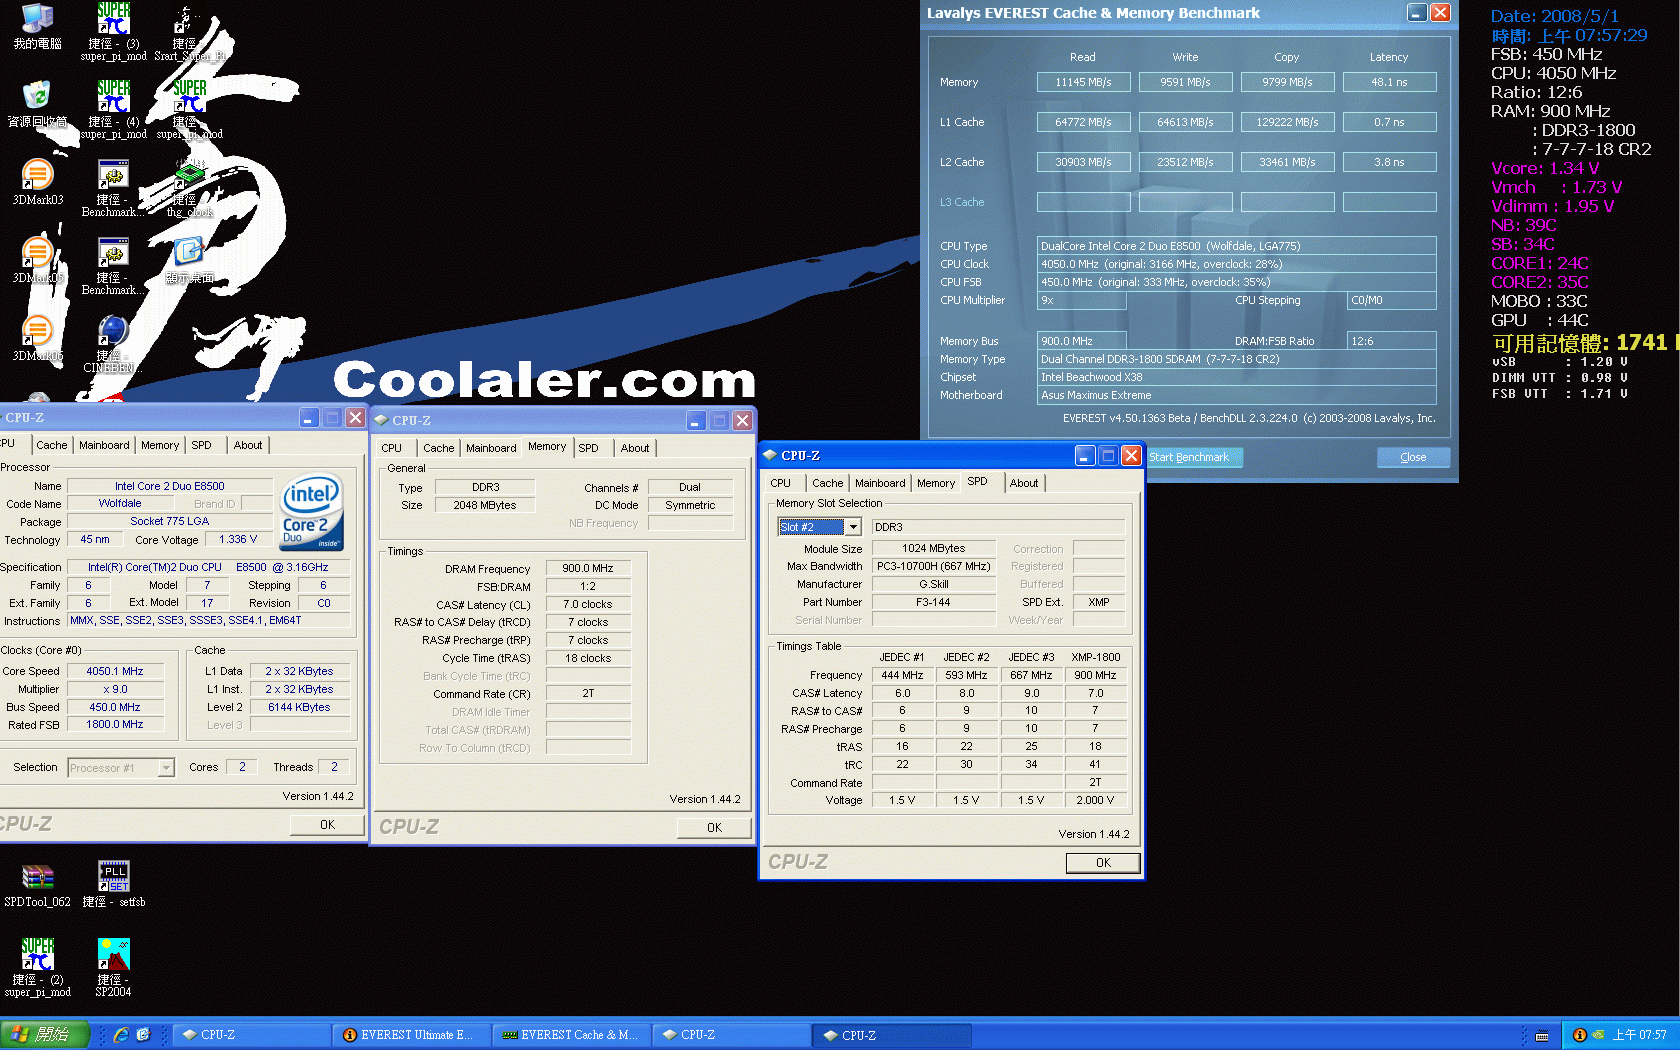Open the Processor #1 selection dropdown
Image resolution: width=1680 pixels, height=1050 pixels.
pos(166,768)
